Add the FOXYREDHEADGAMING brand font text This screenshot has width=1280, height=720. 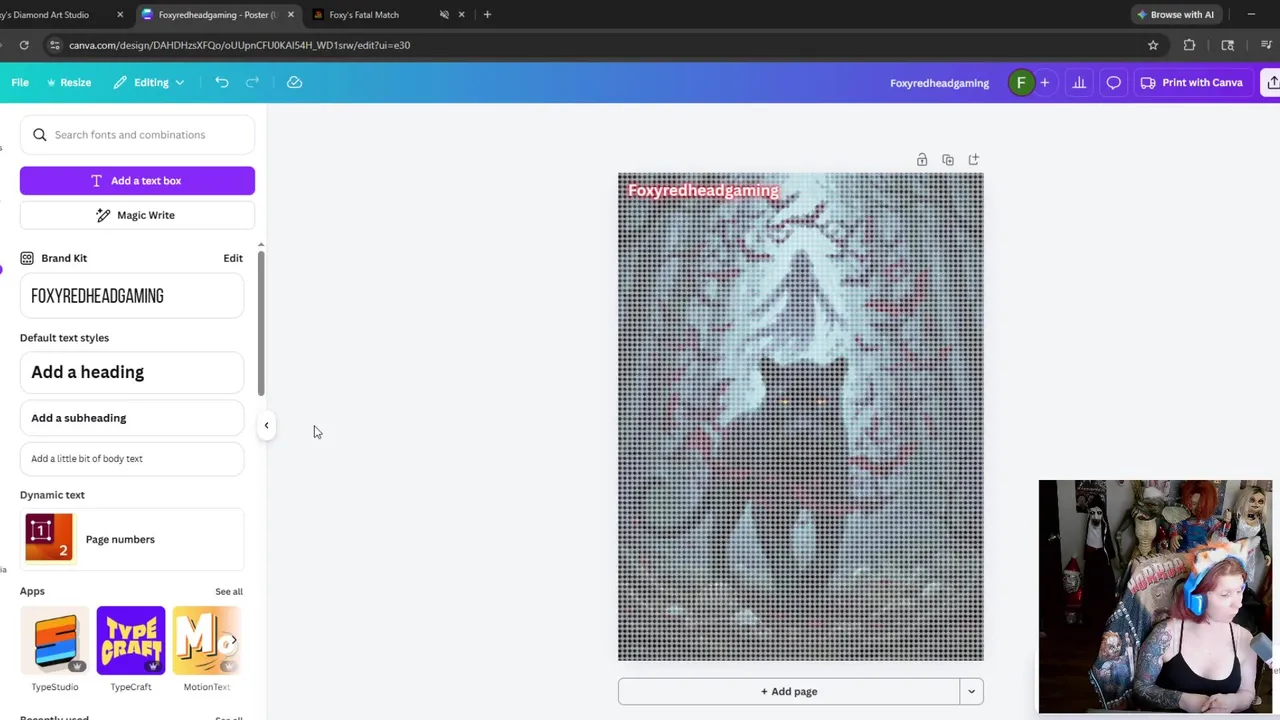coord(132,296)
